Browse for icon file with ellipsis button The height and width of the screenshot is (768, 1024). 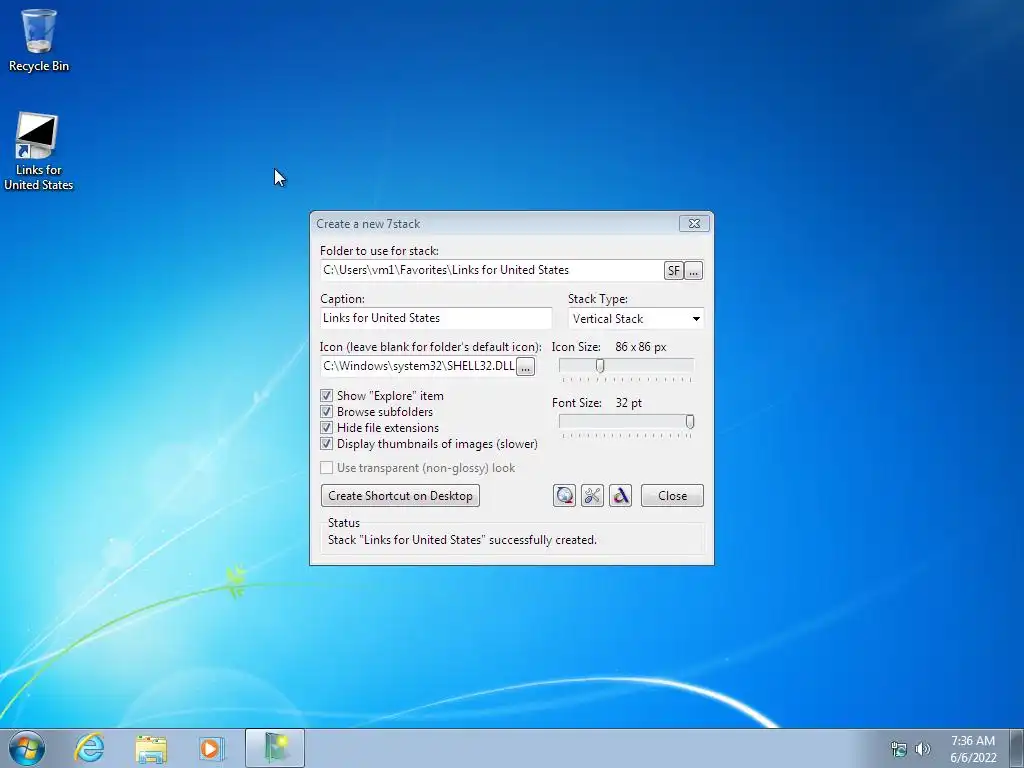(525, 366)
